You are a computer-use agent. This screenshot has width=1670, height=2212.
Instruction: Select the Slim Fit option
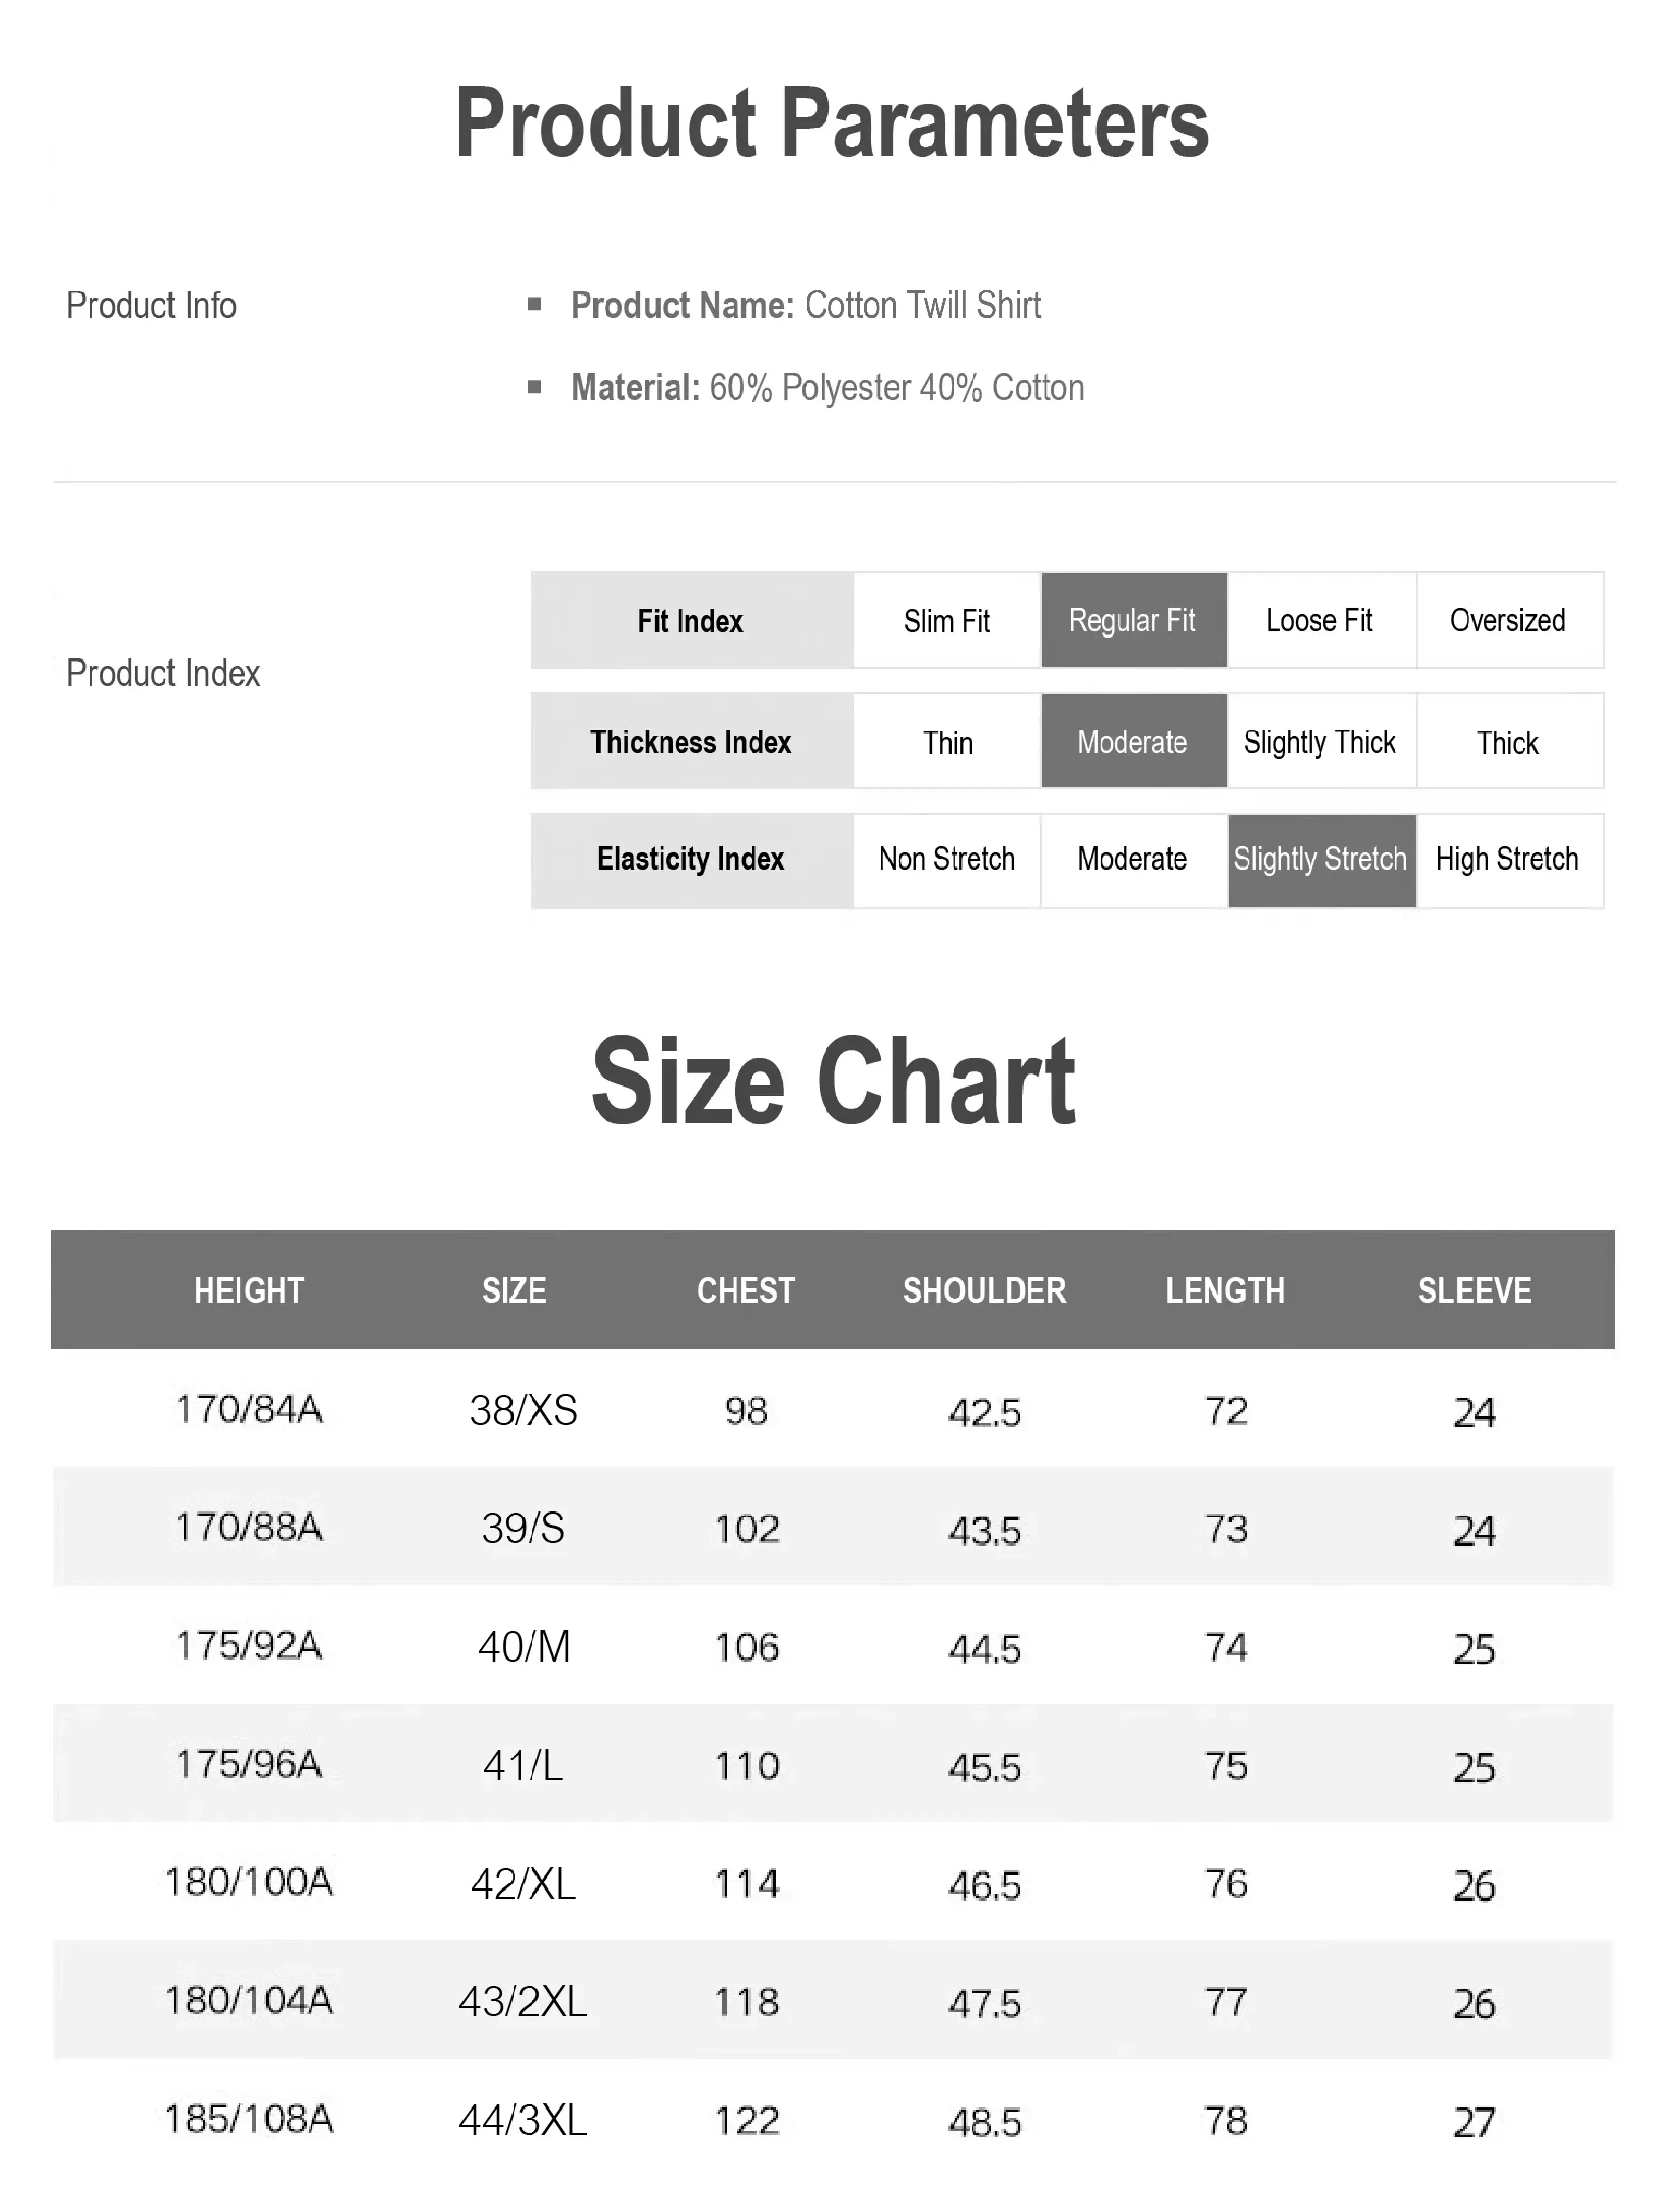point(946,621)
